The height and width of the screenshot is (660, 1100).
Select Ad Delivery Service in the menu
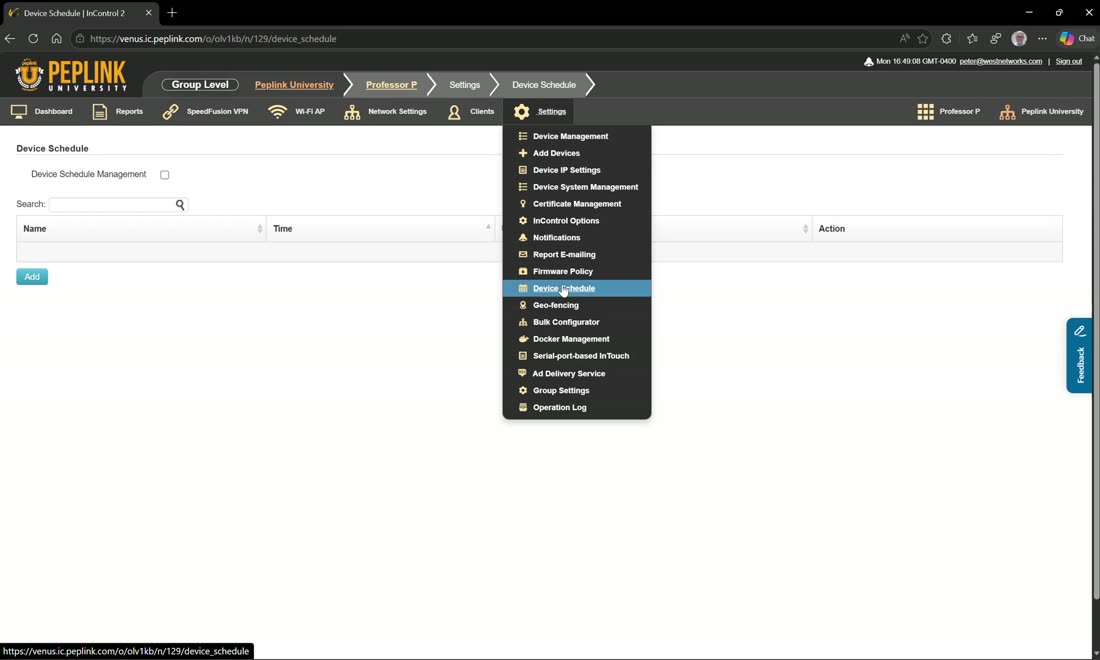tap(568, 374)
